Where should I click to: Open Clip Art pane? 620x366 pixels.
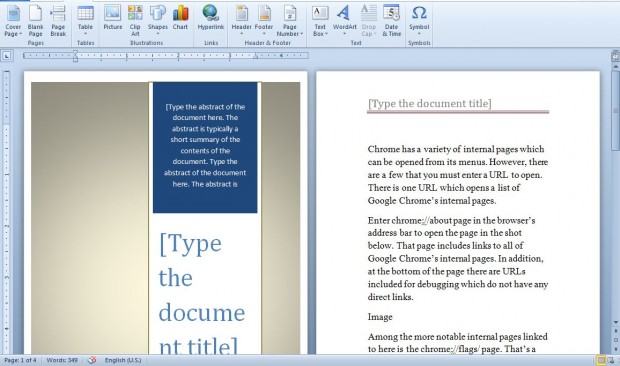(x=135, y=21)
